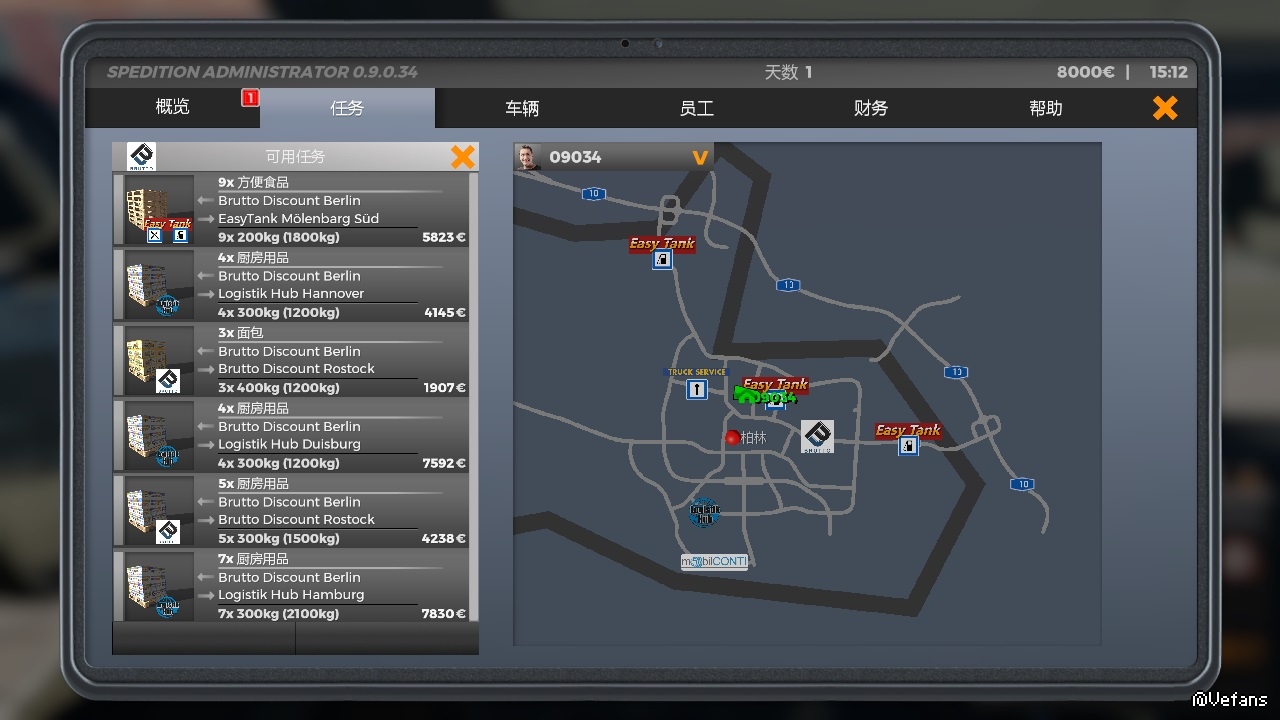Select the 9x 方便食品 EasyTank Mölenbarg Süd task
Viewport: 1280px width, 720px height.
[291, 210]
